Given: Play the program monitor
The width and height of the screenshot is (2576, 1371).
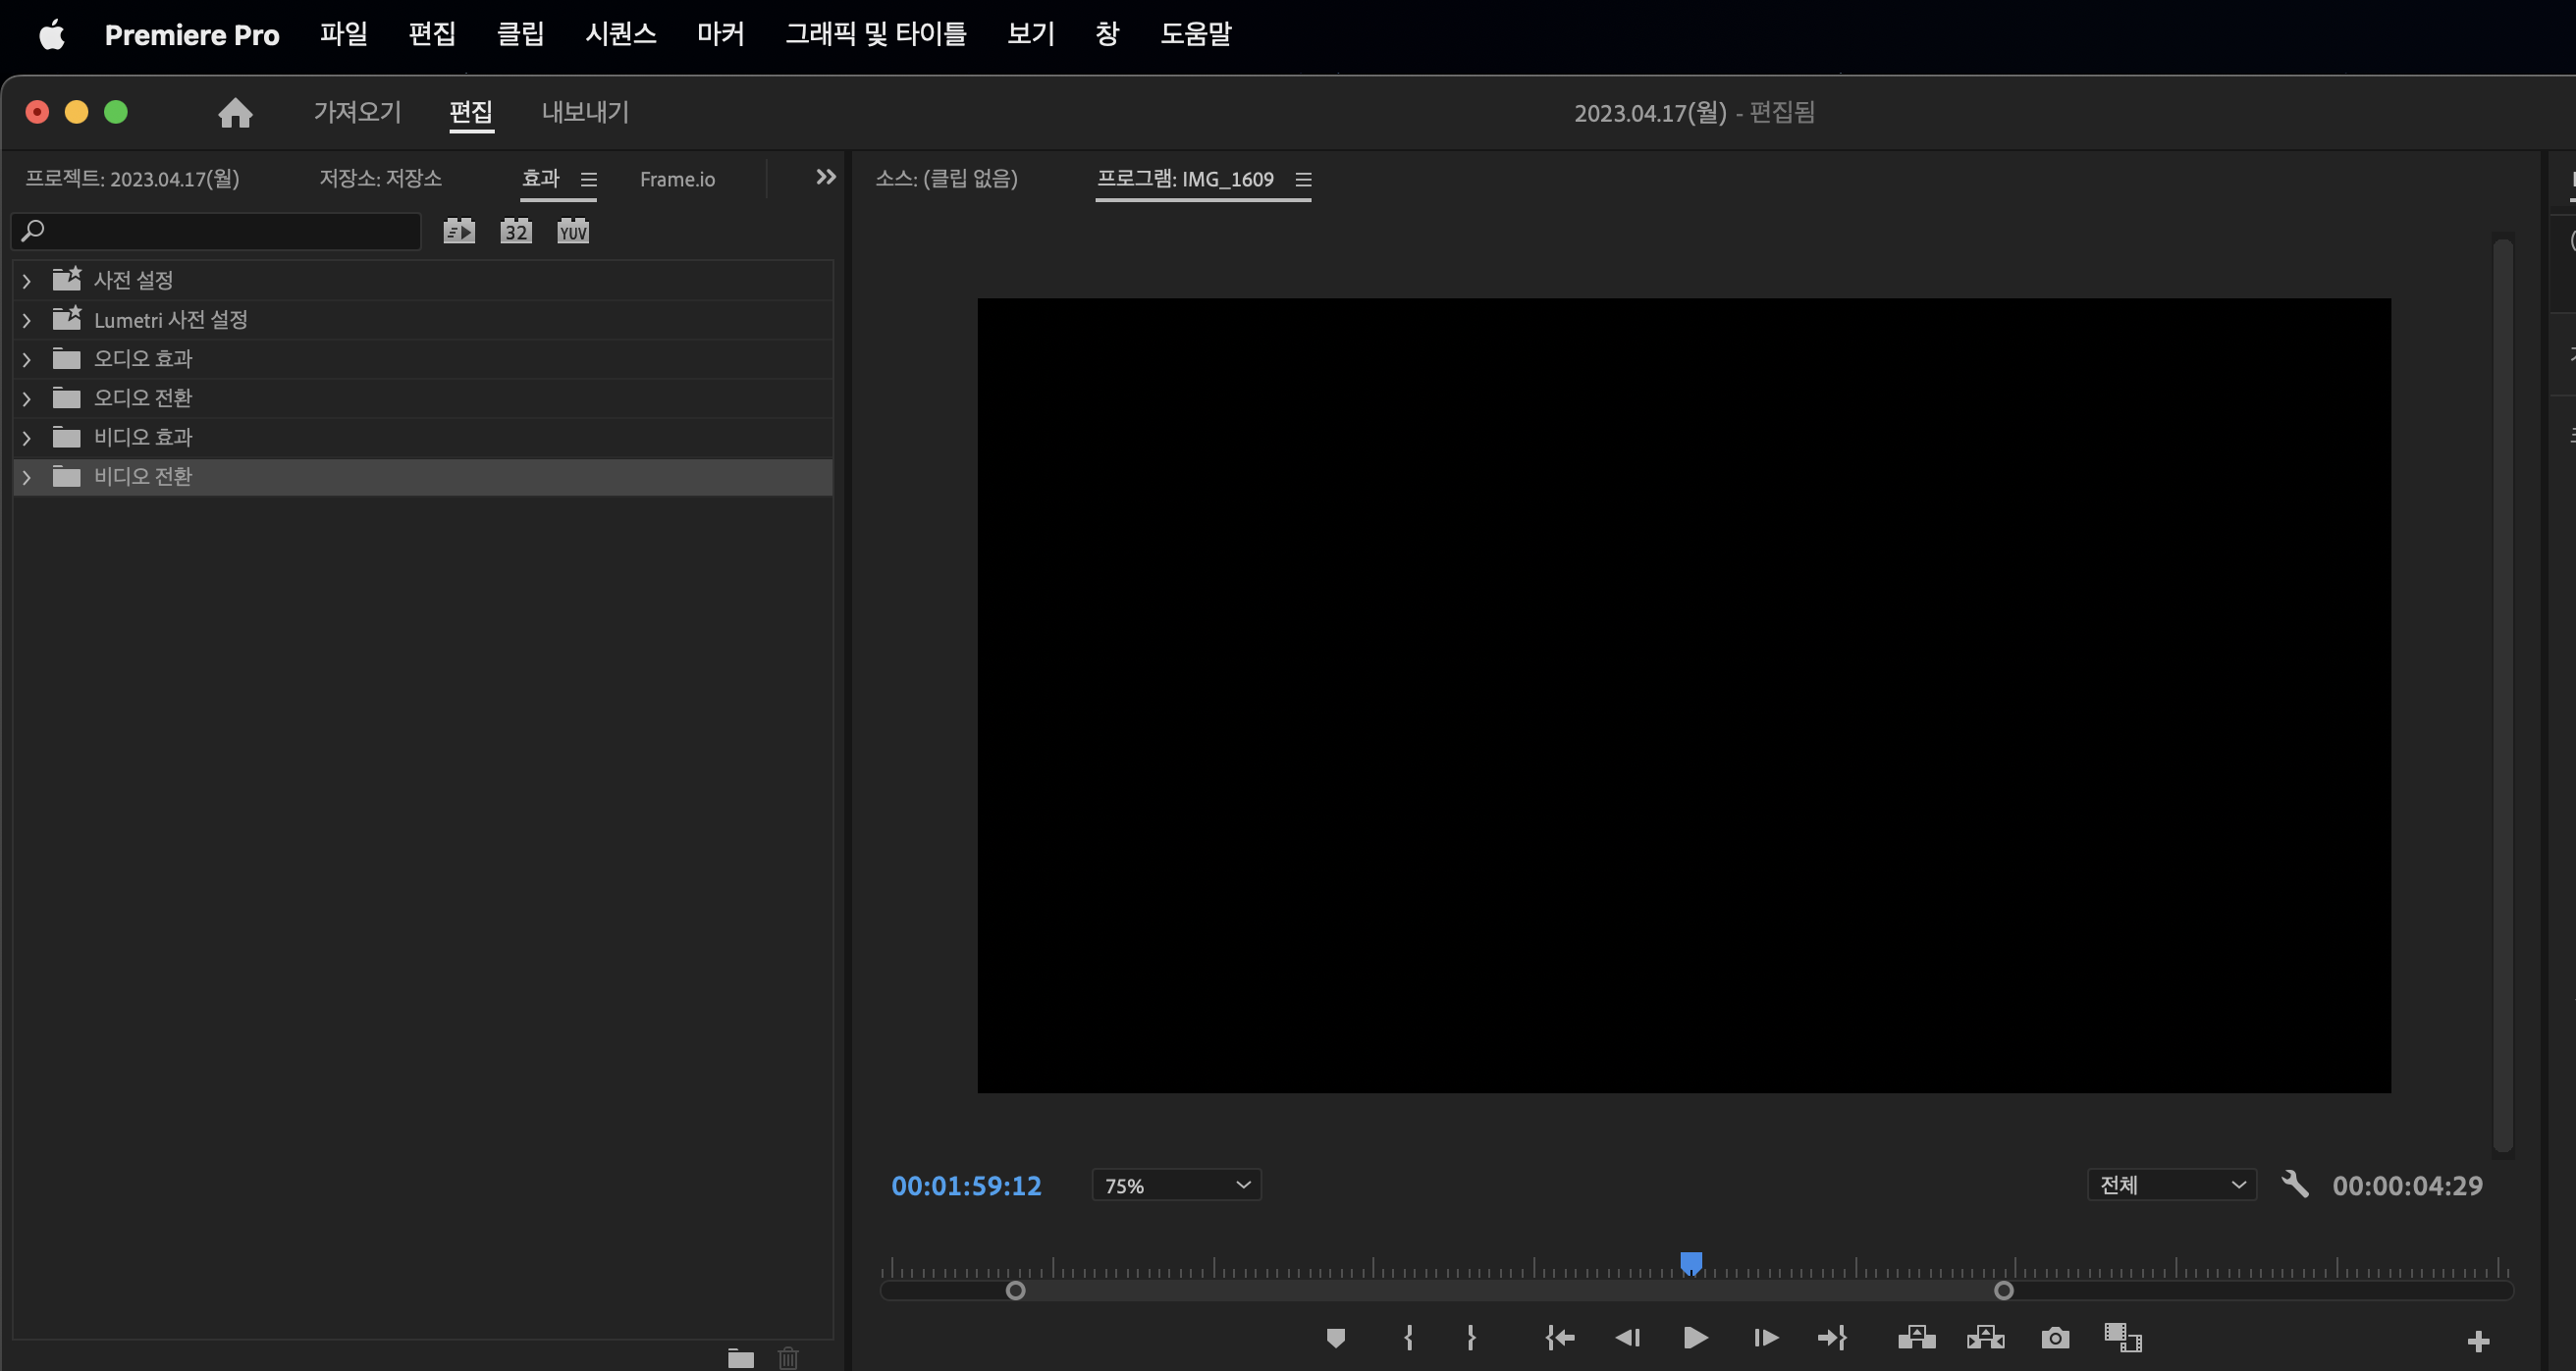Looking at the screenshot, I should (1695, 1338).
